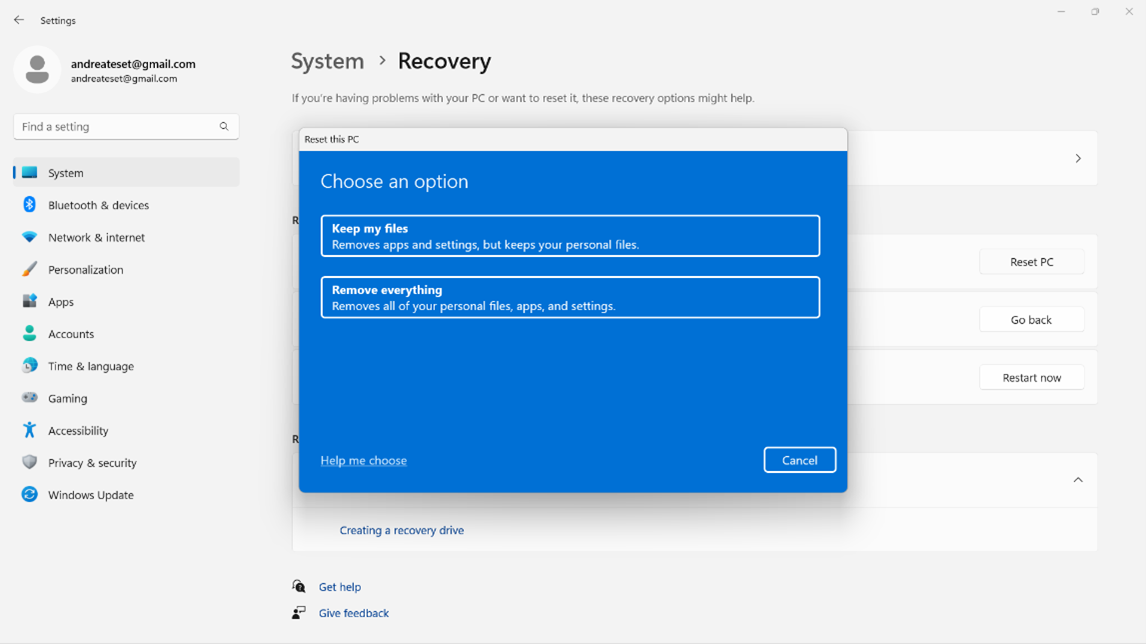Click the Time & language globe icon
Viewport: 1146px width, 644px height.
coord(29,366)
